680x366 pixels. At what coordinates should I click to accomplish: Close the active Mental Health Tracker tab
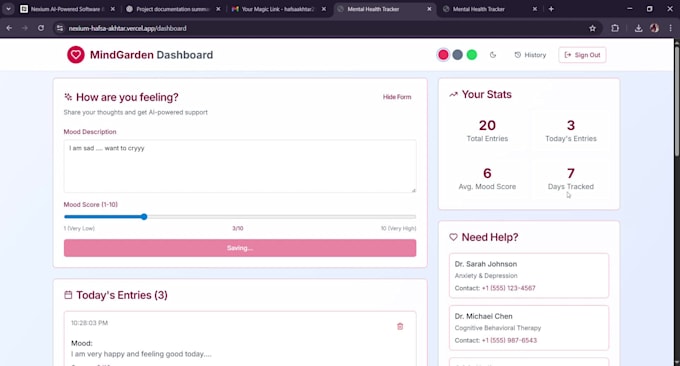429,9
